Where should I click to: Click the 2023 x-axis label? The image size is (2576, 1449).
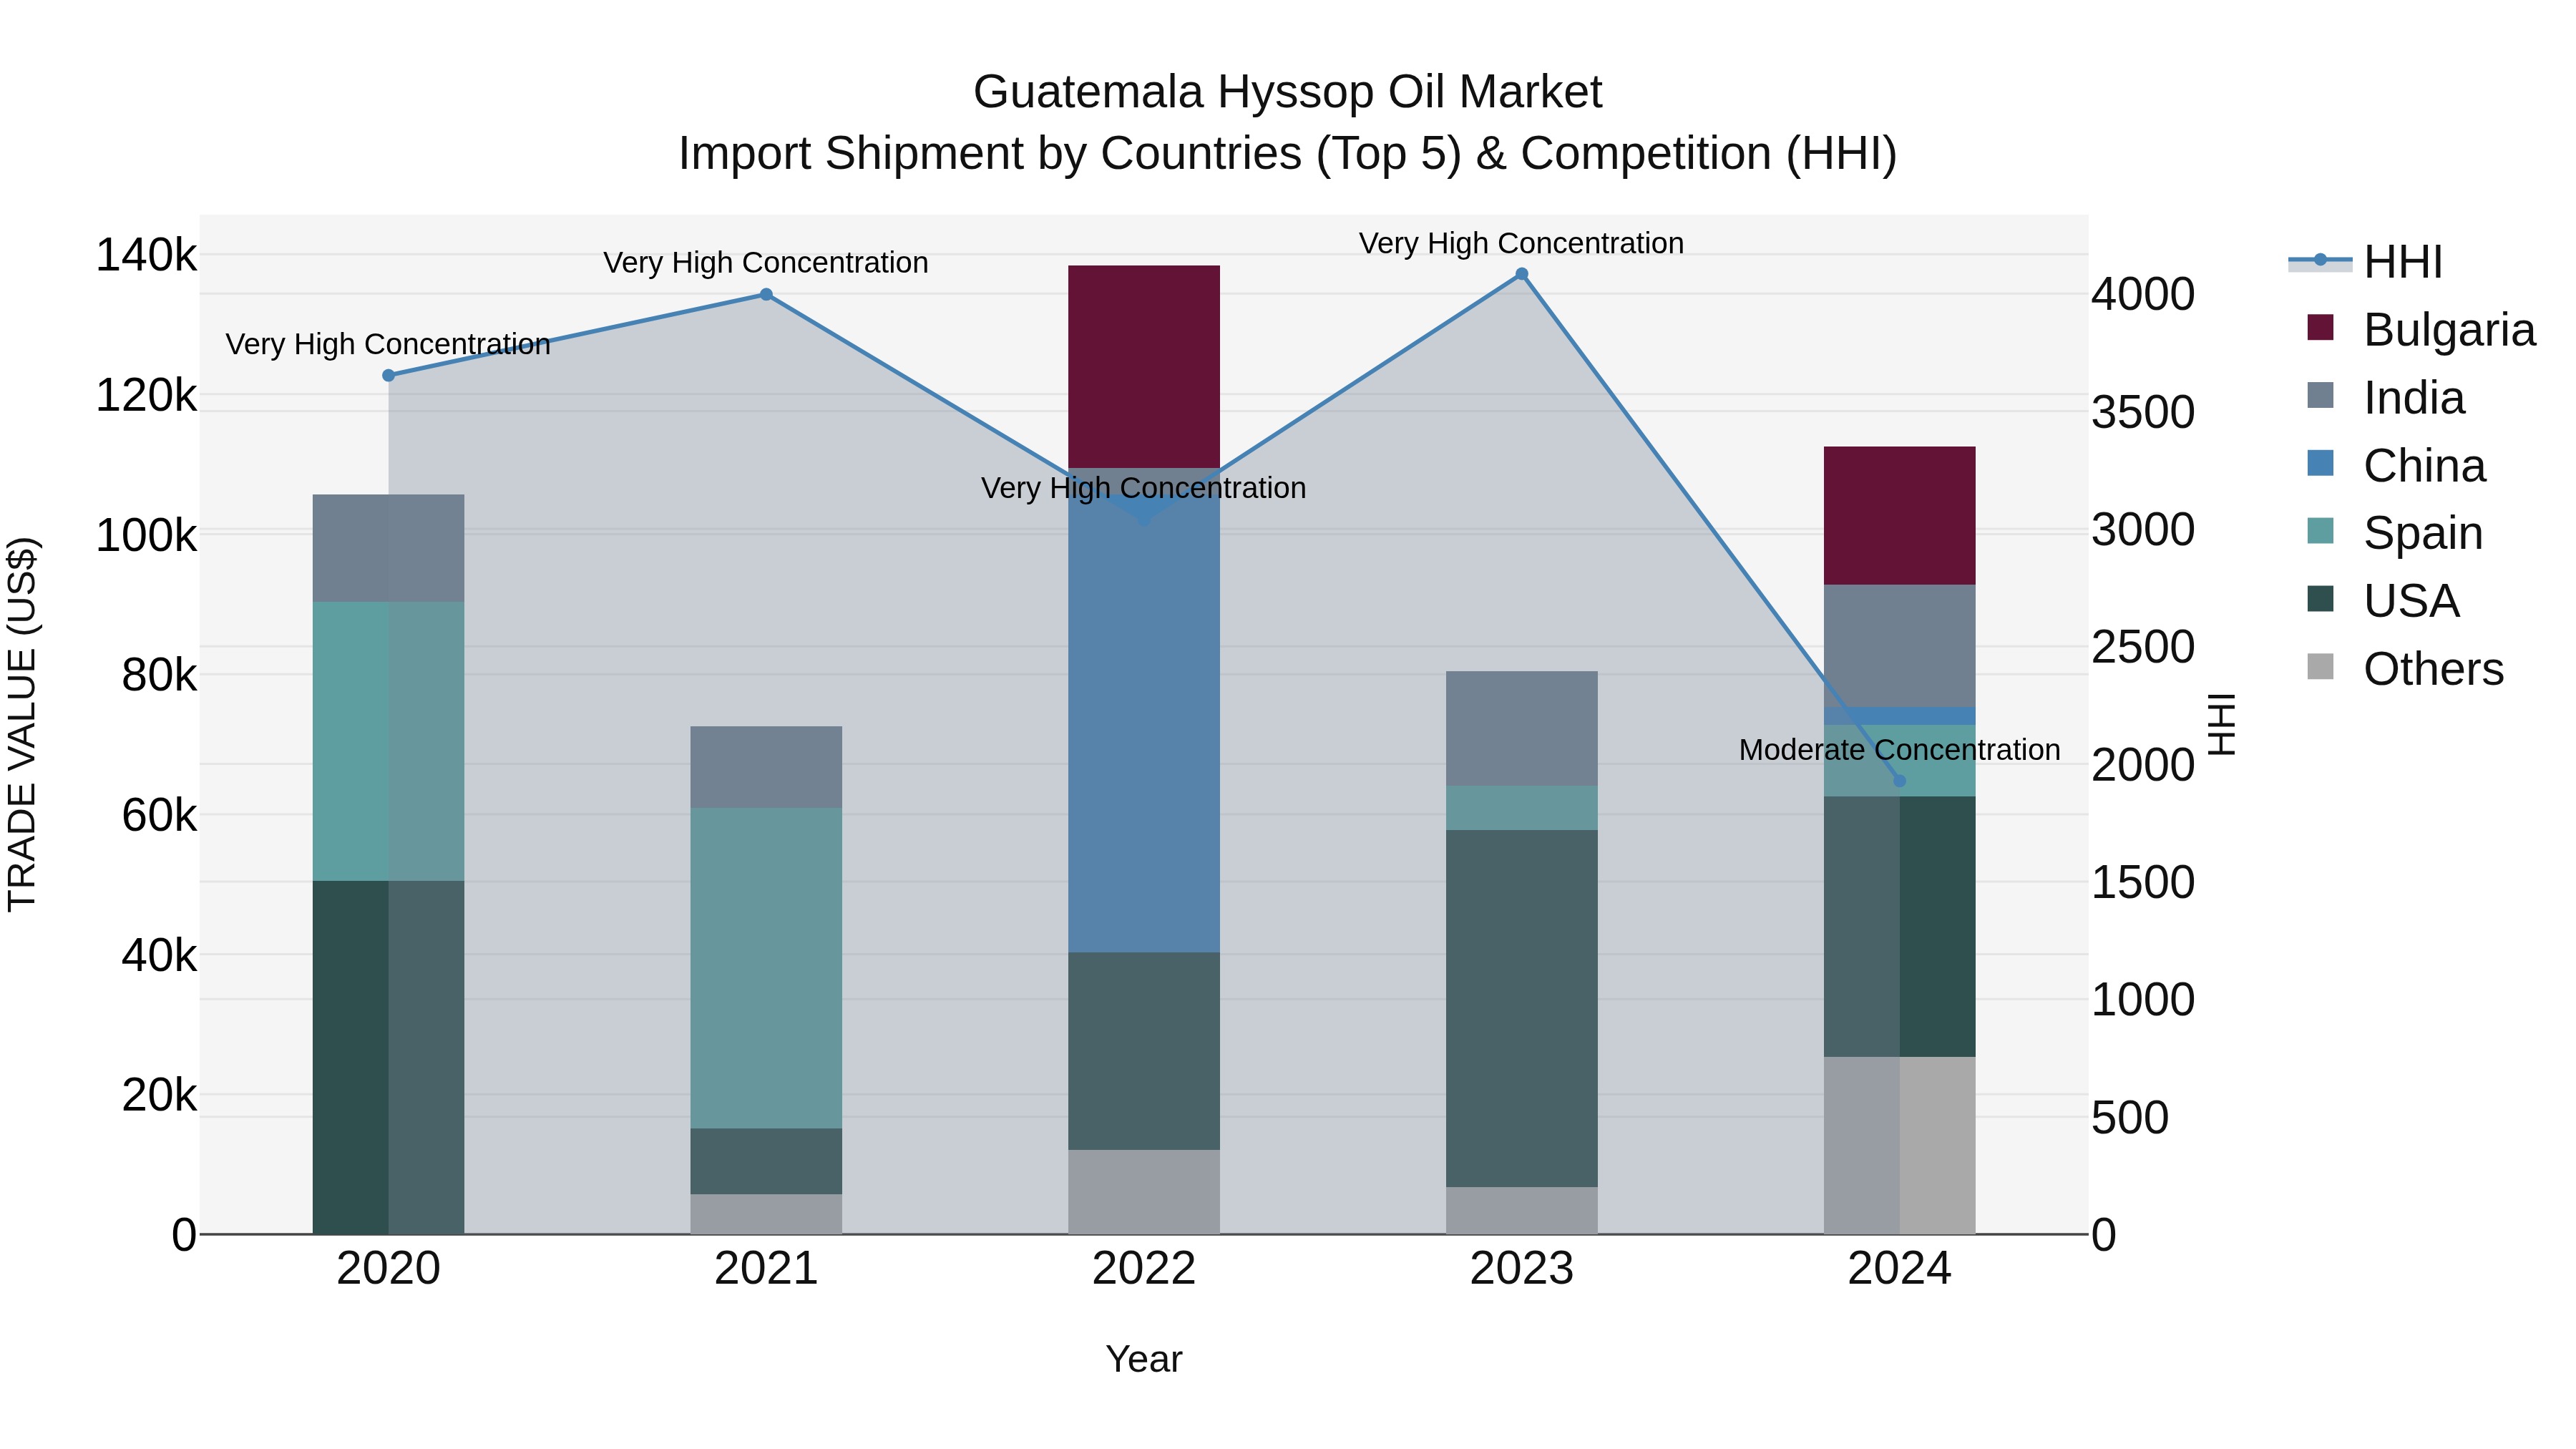(1522, 1269)
